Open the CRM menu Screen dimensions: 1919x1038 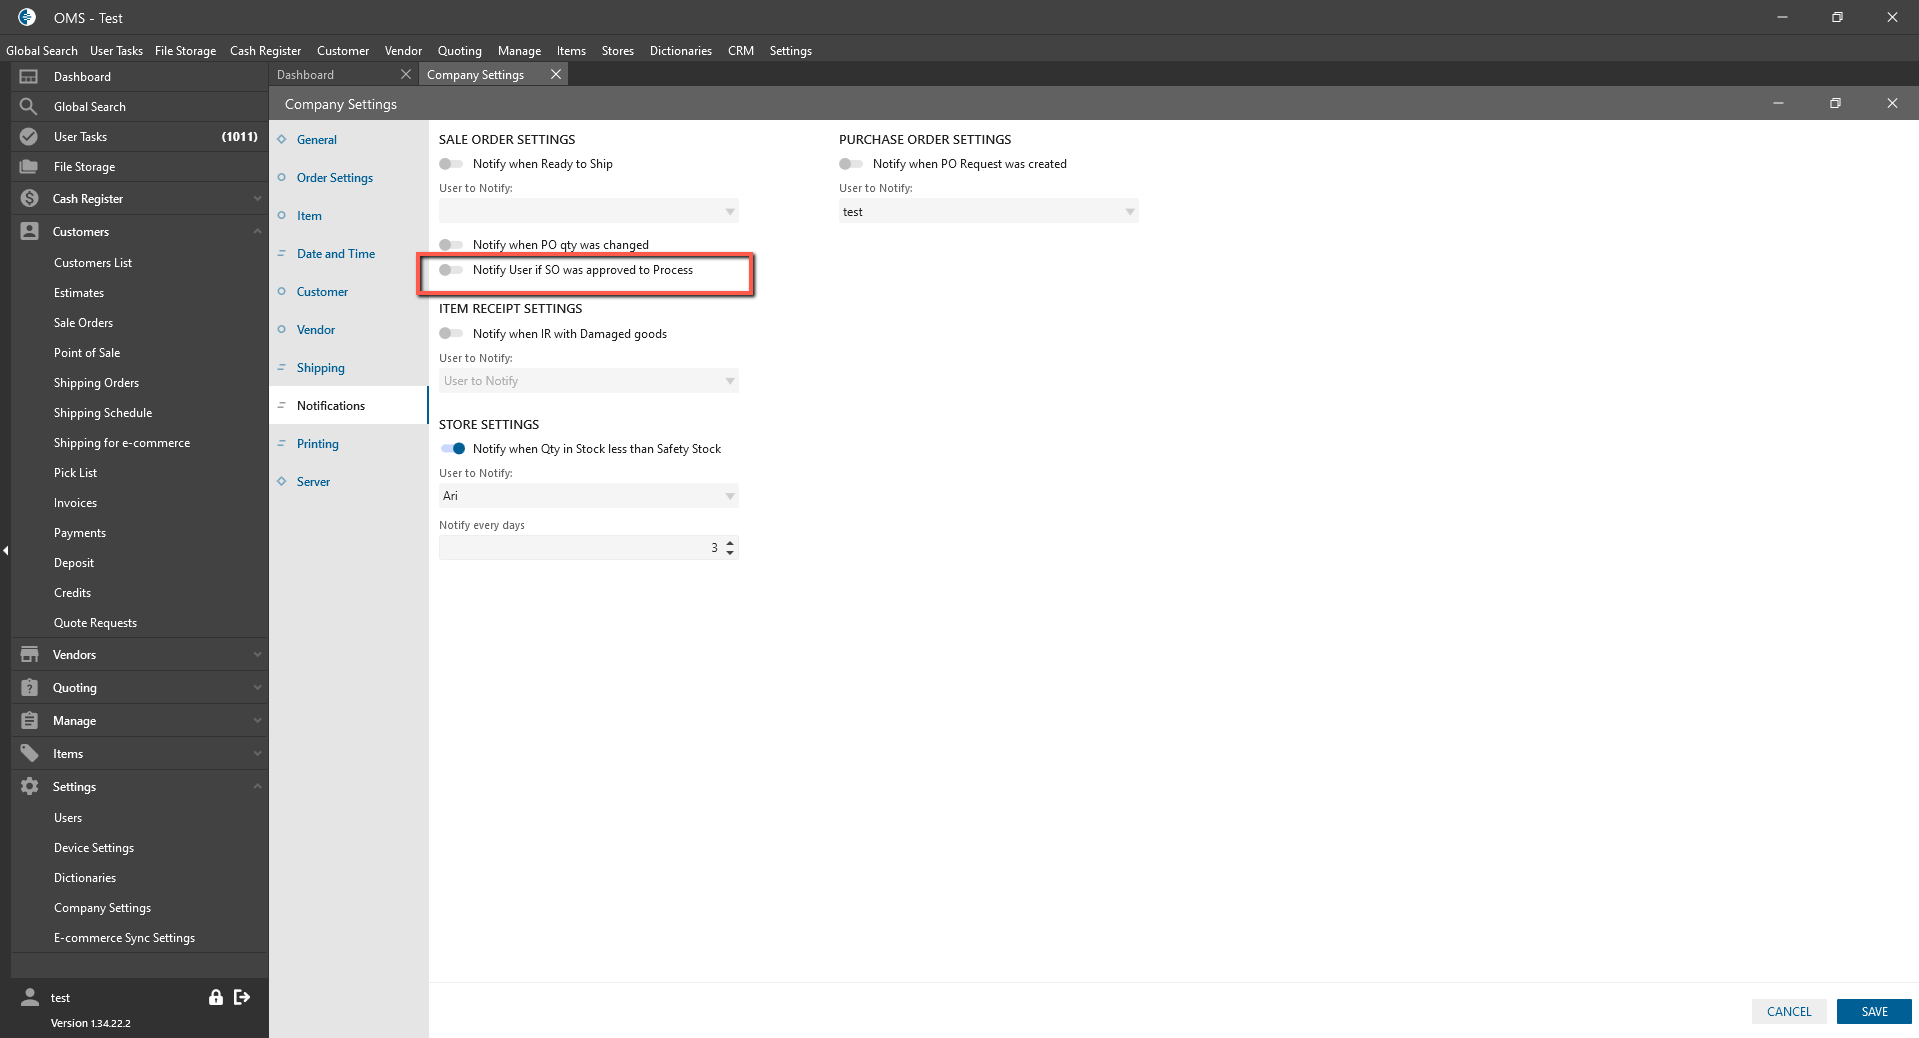741,51
